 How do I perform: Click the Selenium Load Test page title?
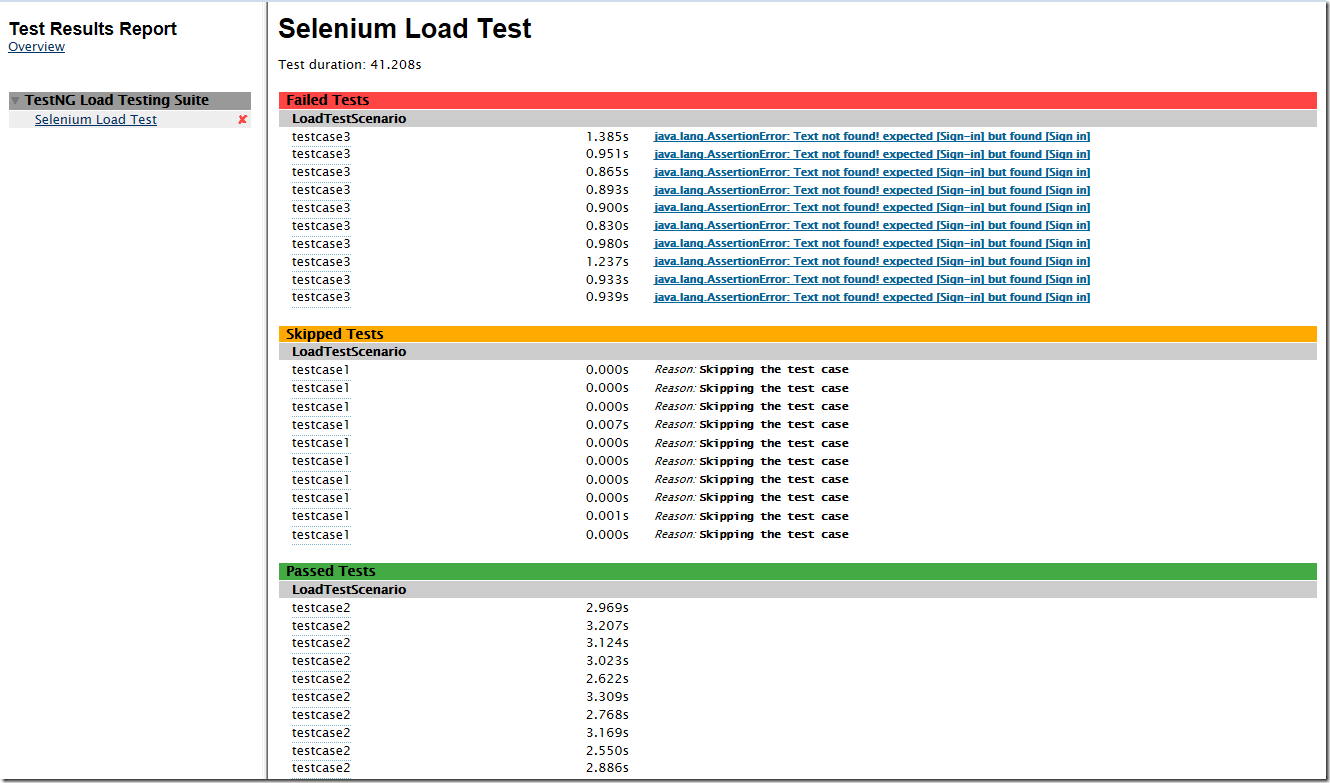404,29
